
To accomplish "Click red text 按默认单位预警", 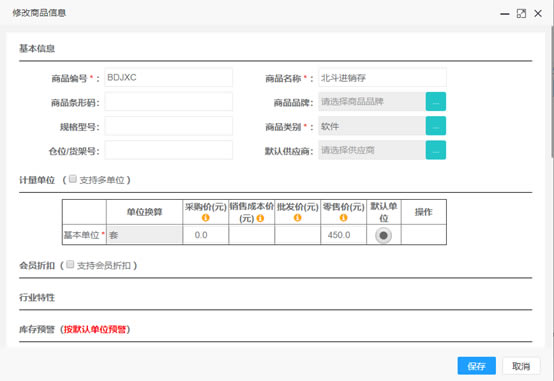I will tap(95, 329).
